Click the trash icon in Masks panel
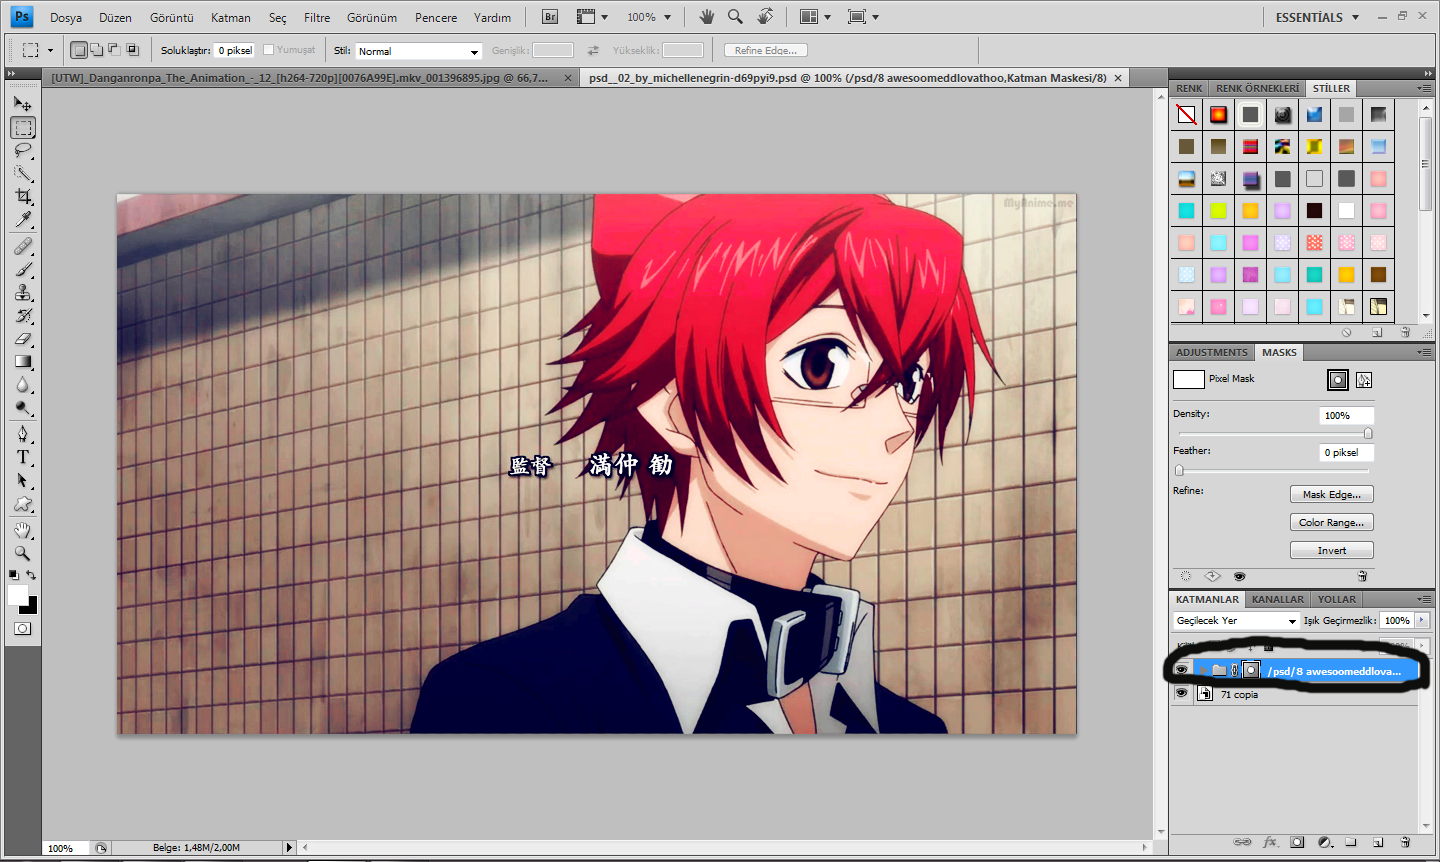The image size is (1440, 862). pyautogui.click(x=1362, y=576)
